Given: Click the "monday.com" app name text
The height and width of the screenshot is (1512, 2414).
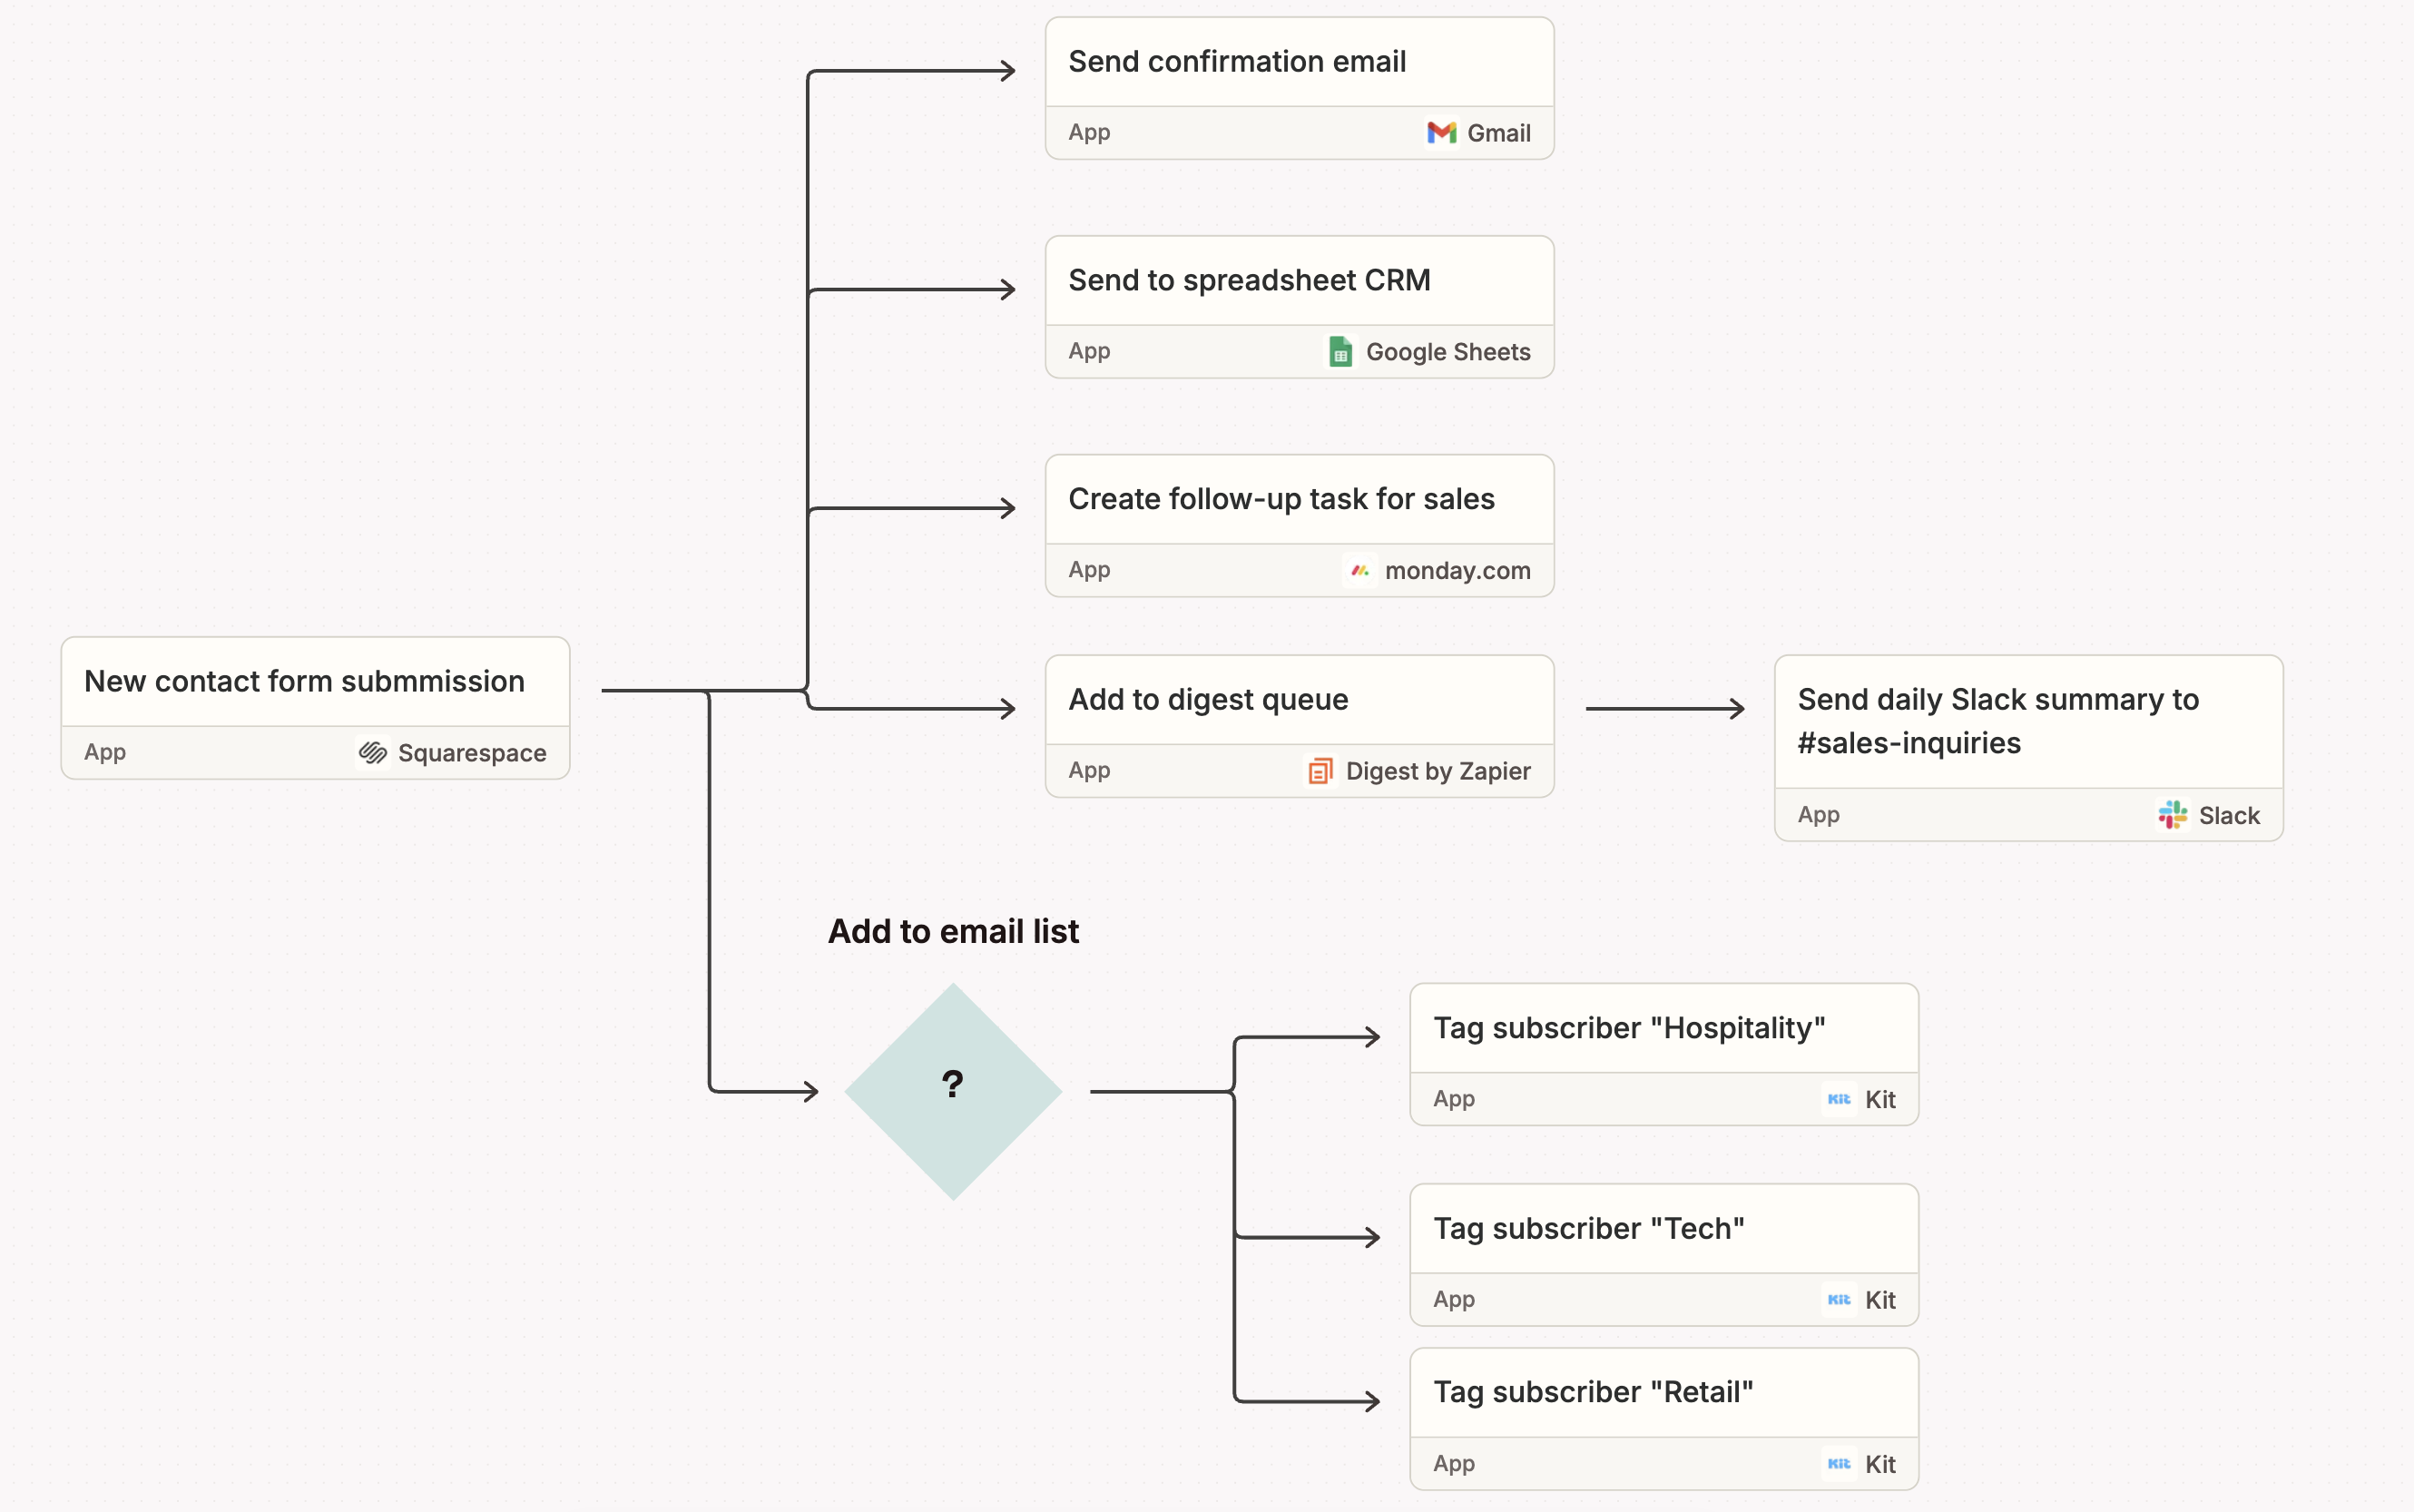Looking at the screenshot, I should click(1457, 570).
